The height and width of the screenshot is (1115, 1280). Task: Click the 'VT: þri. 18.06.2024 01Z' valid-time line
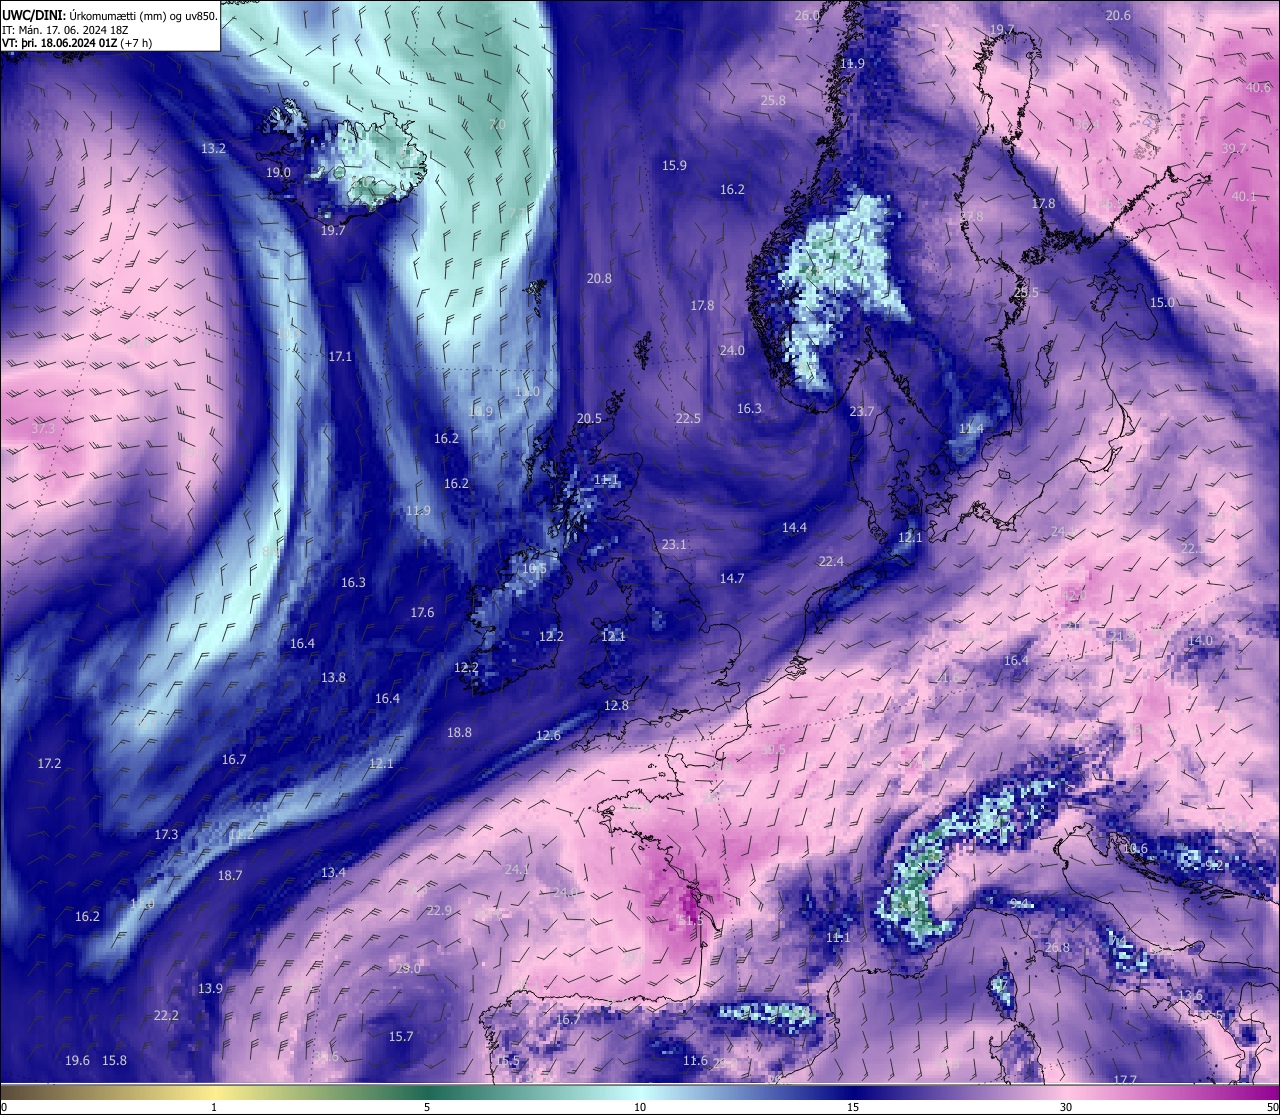click(x=75, y=44)
